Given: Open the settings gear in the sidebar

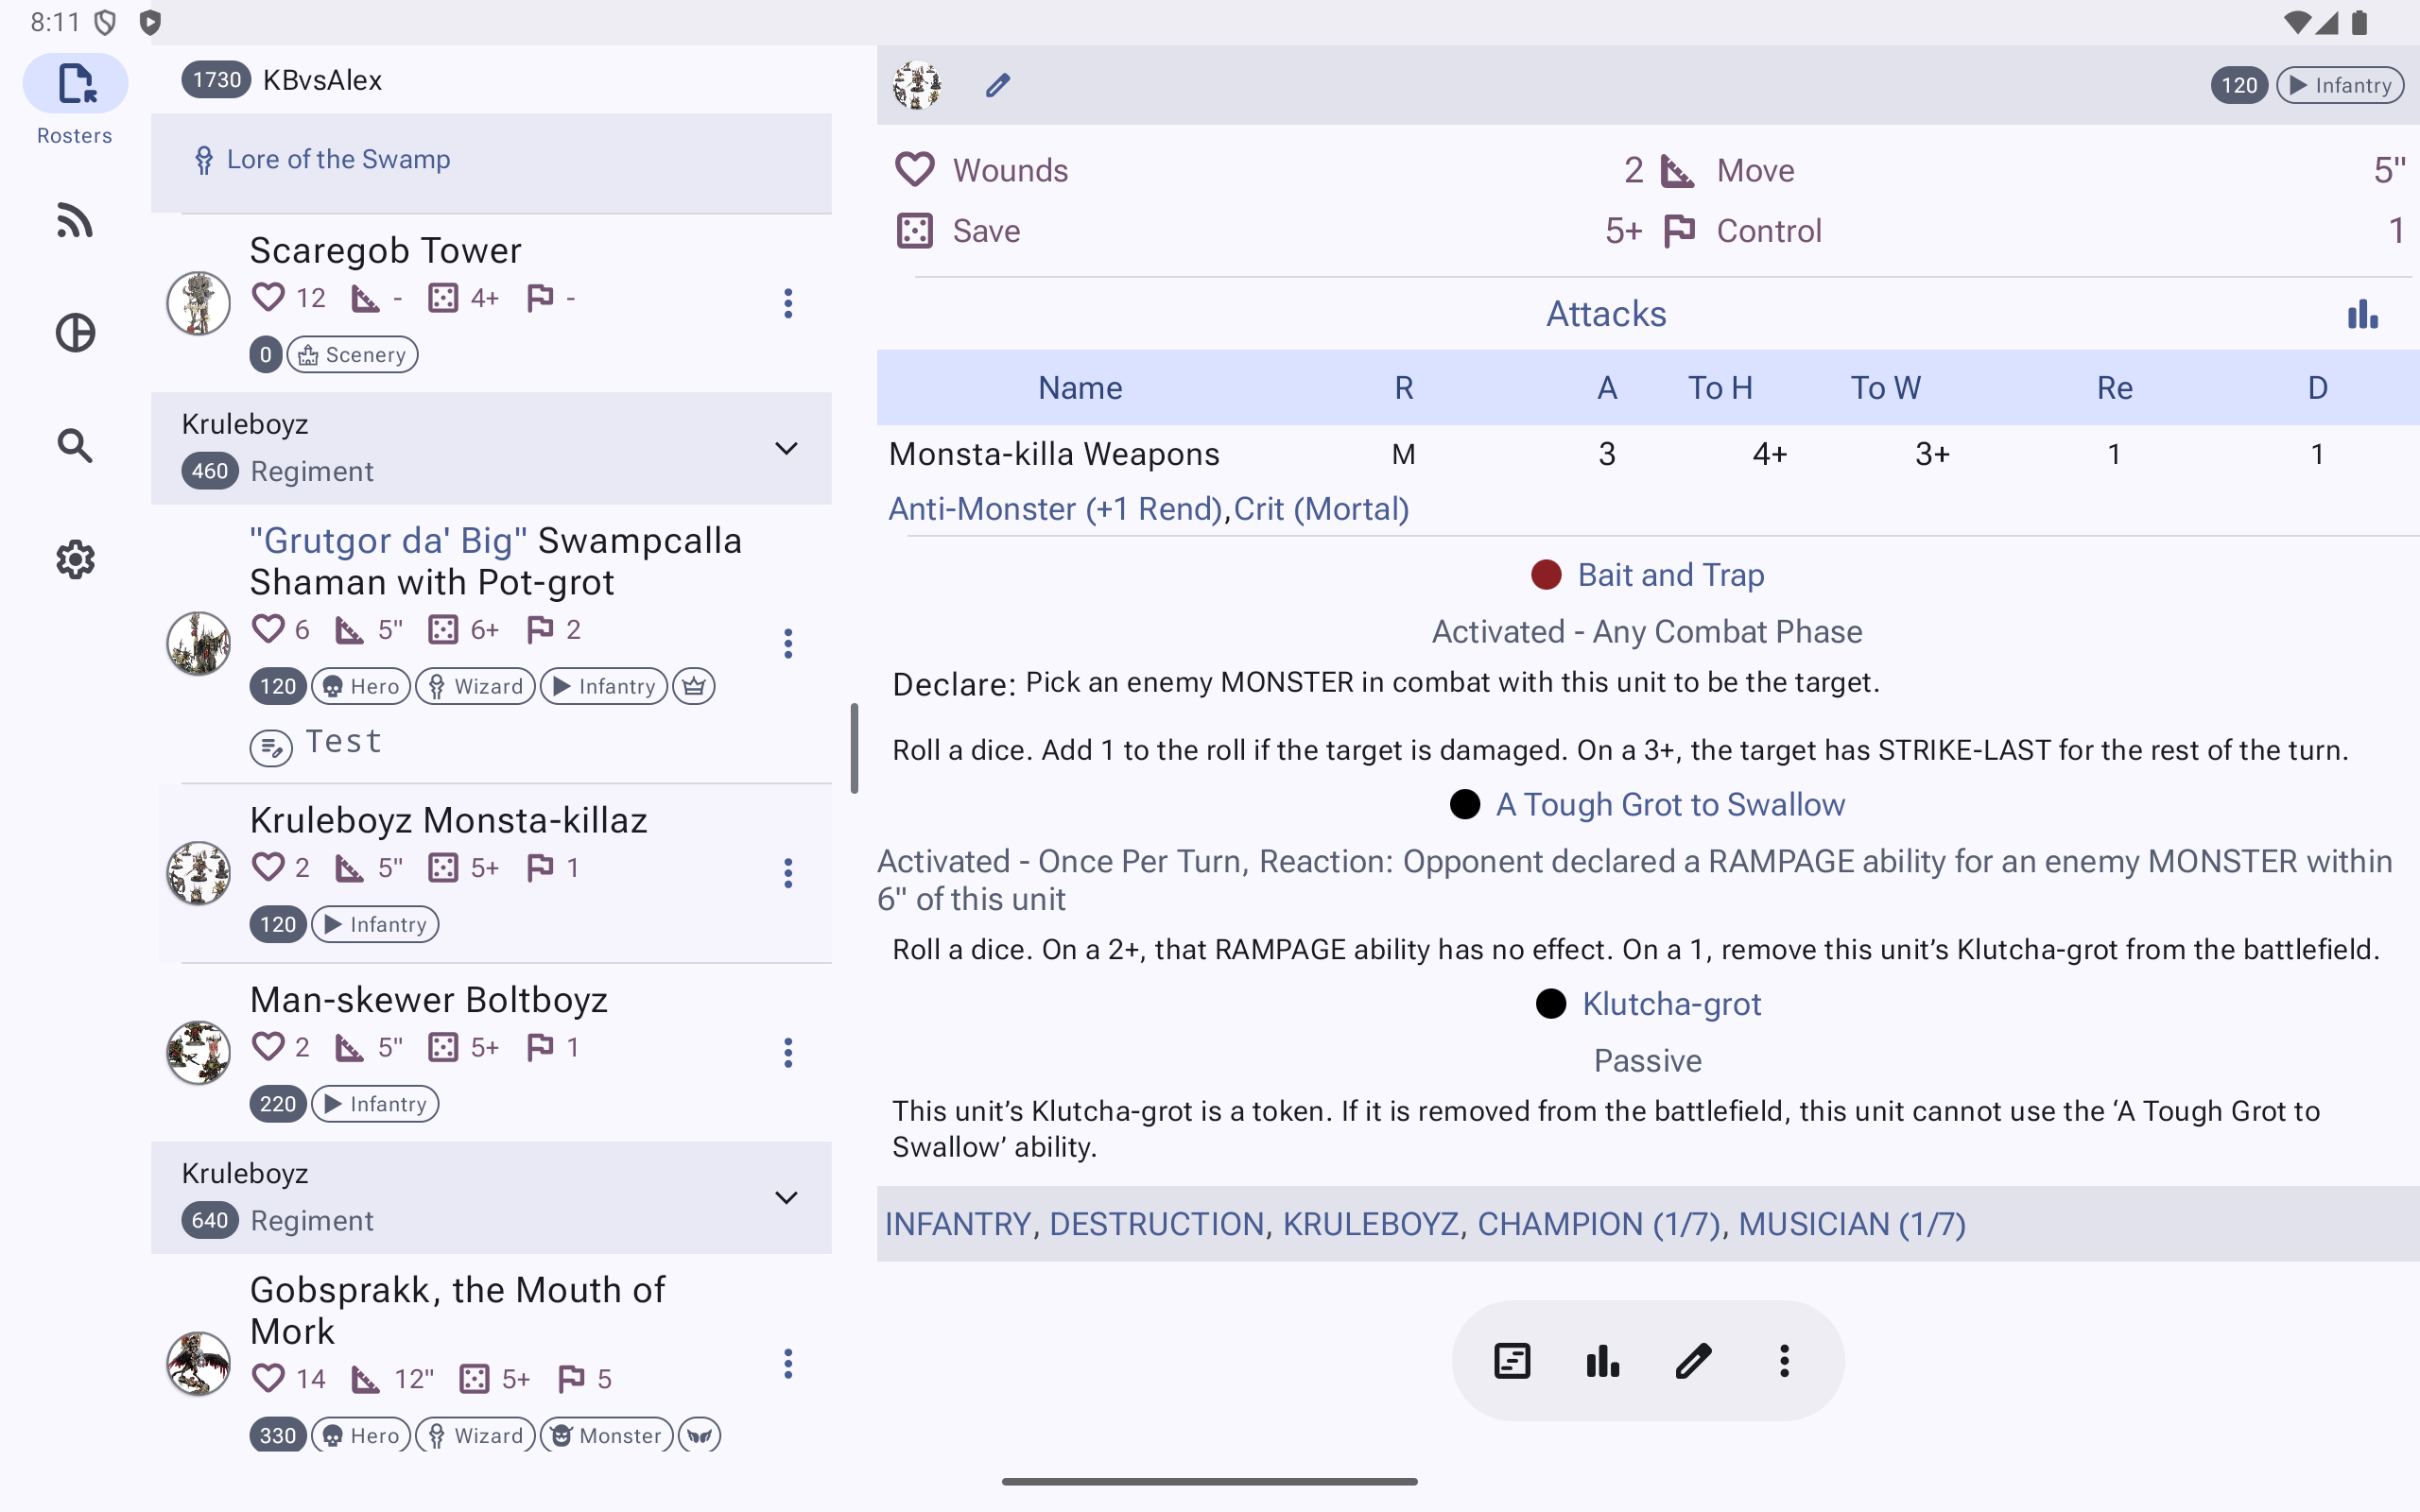Looking at the screenshot, I should (75, 559).
